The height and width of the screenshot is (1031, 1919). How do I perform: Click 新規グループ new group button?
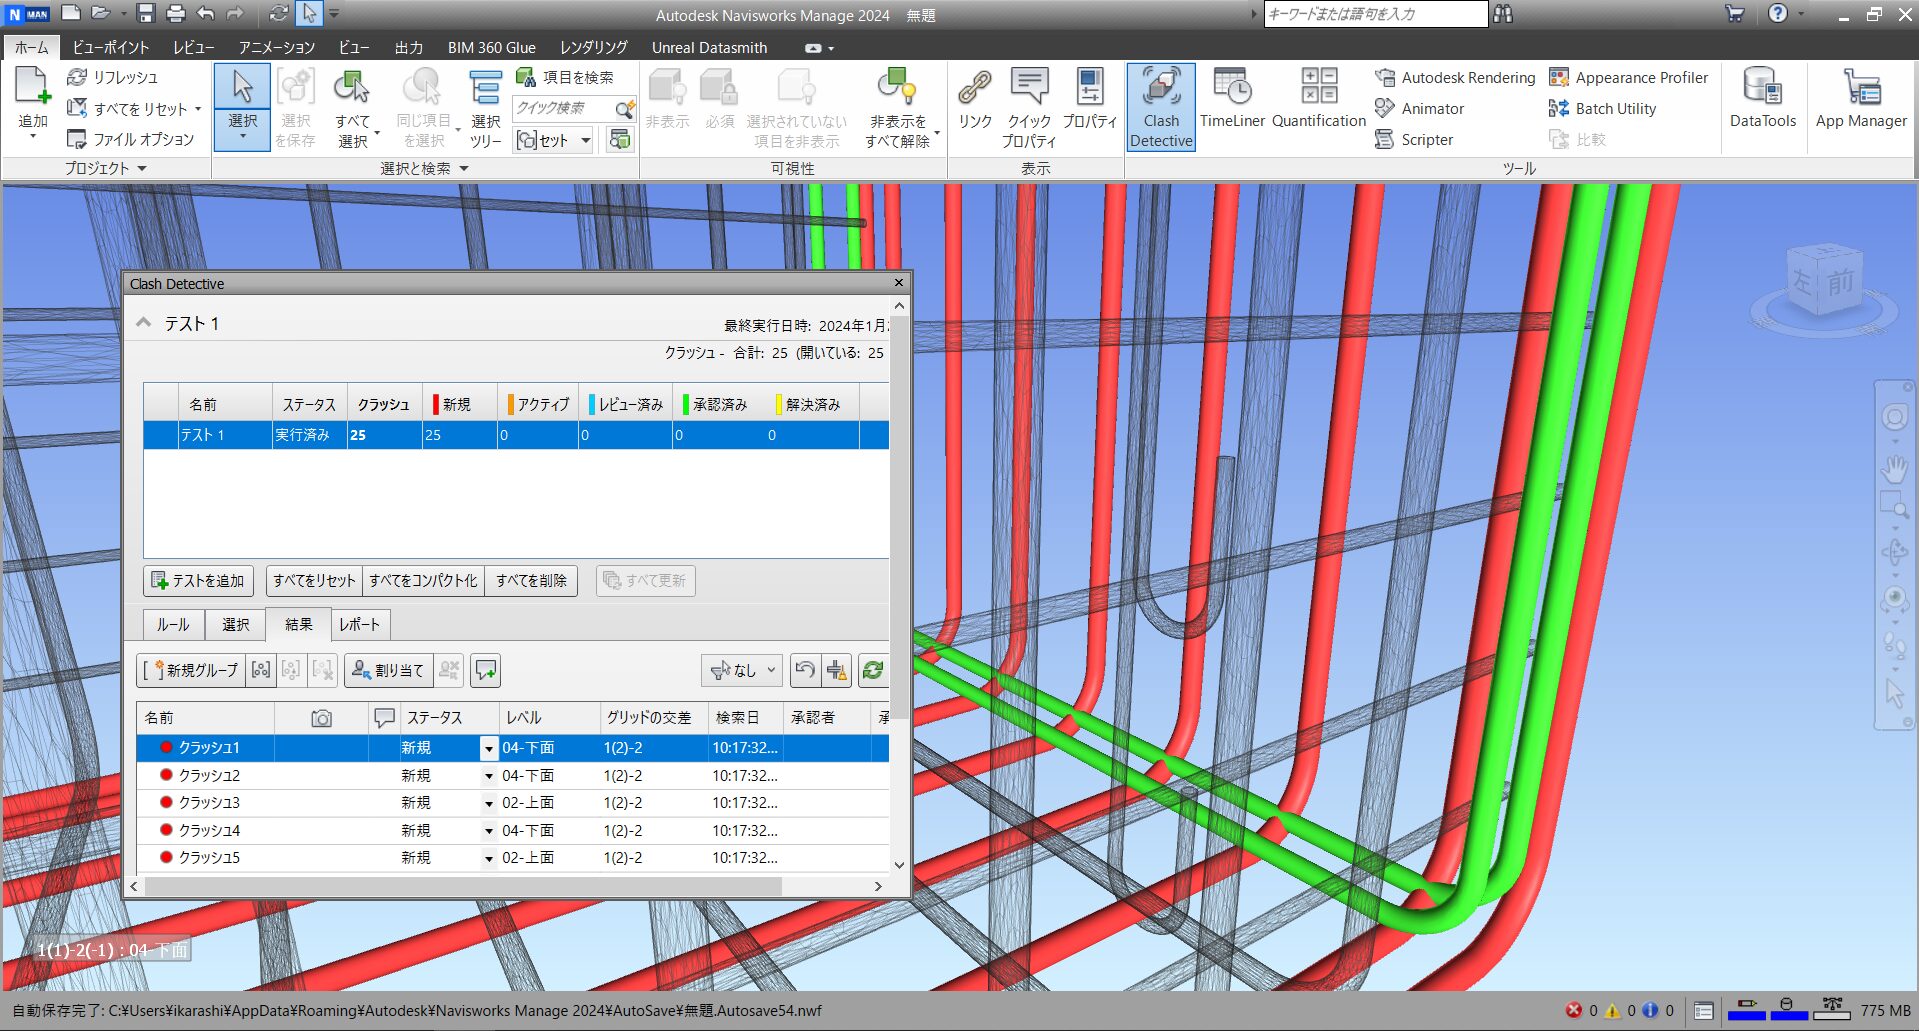point(191,670)
